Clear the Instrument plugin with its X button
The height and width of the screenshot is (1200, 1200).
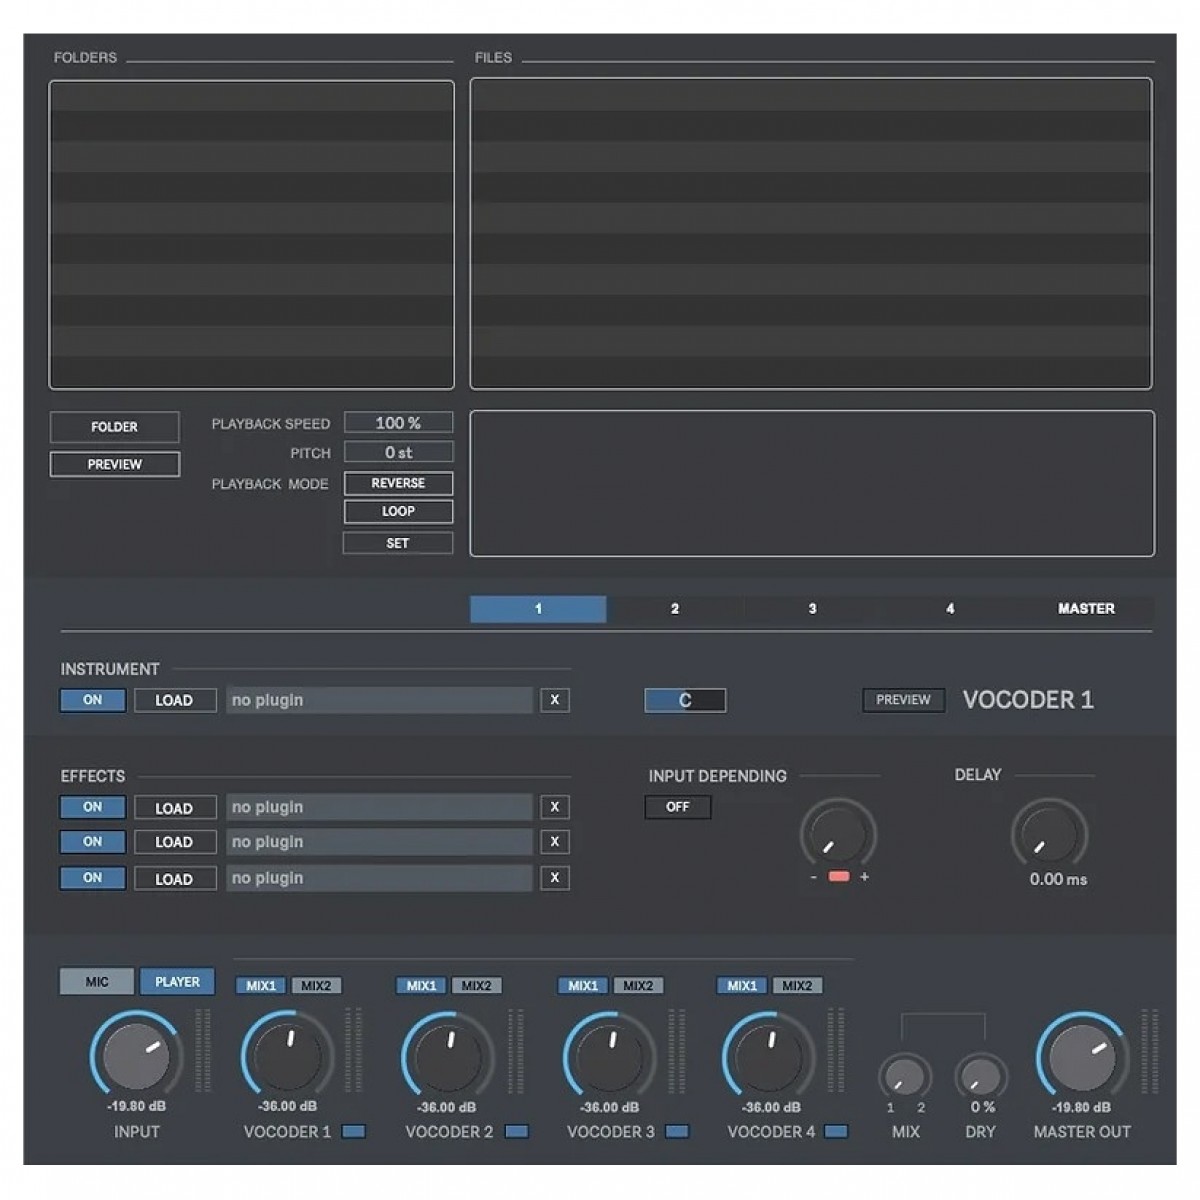click(554, 700)
